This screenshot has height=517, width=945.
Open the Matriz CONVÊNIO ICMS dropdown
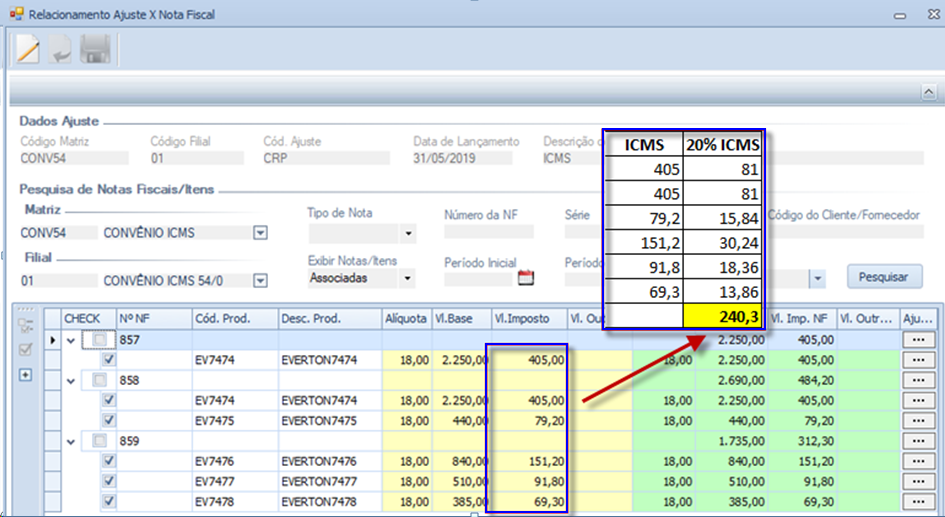coord(260,233)
